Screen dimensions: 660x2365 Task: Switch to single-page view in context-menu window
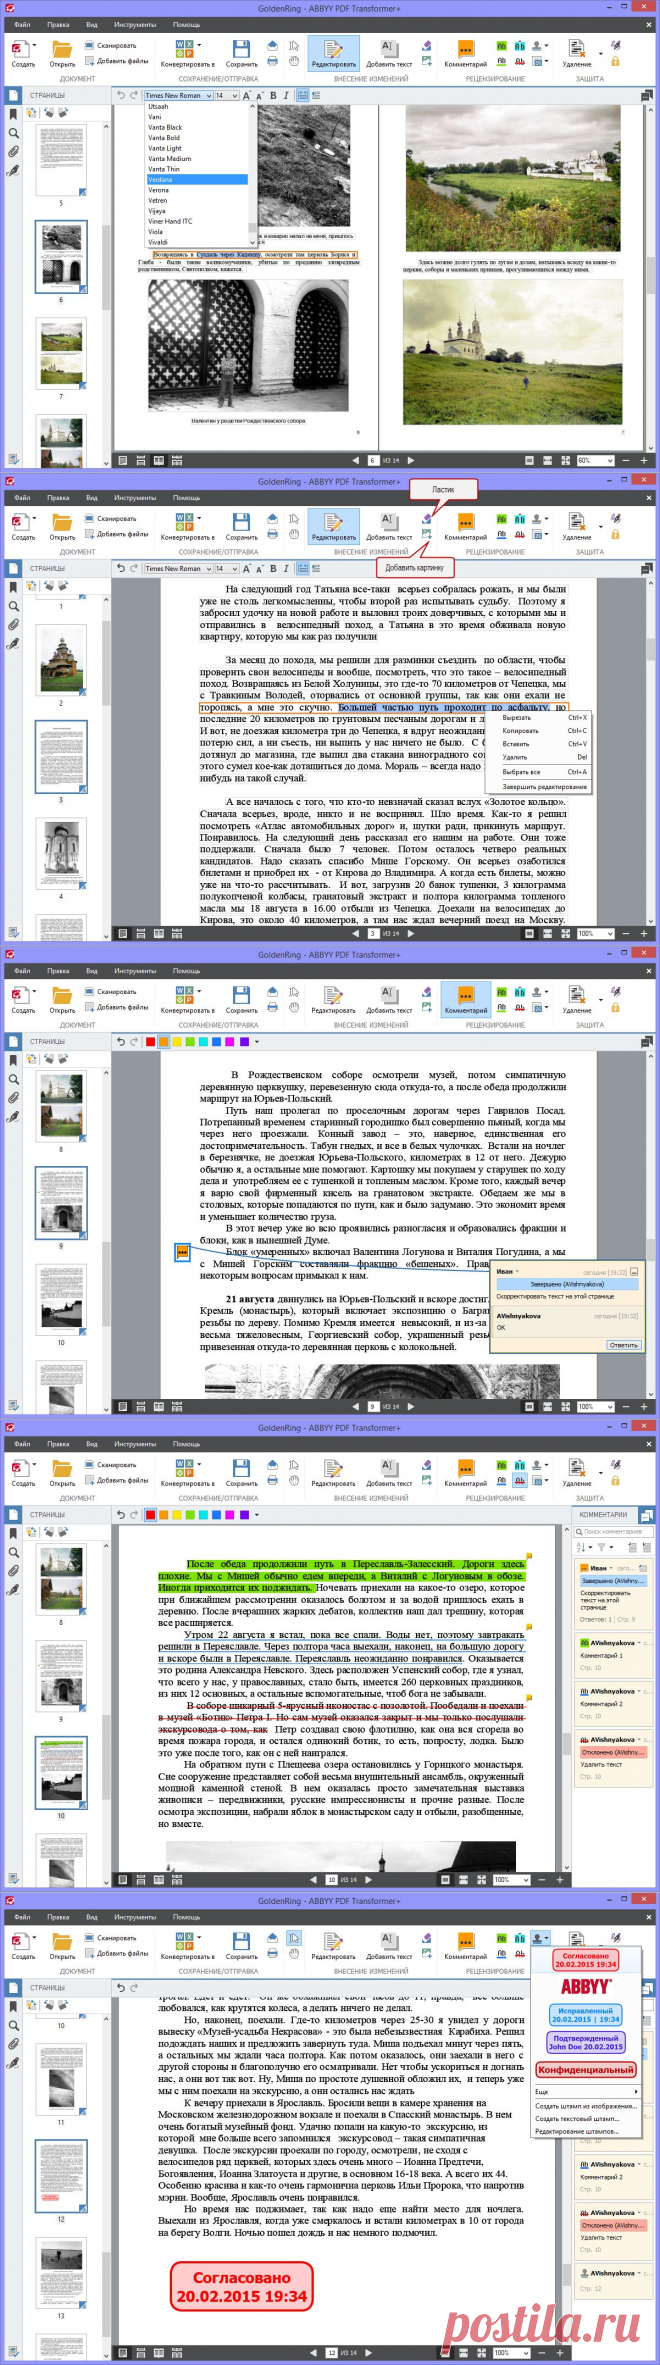[x=123, y=933]
